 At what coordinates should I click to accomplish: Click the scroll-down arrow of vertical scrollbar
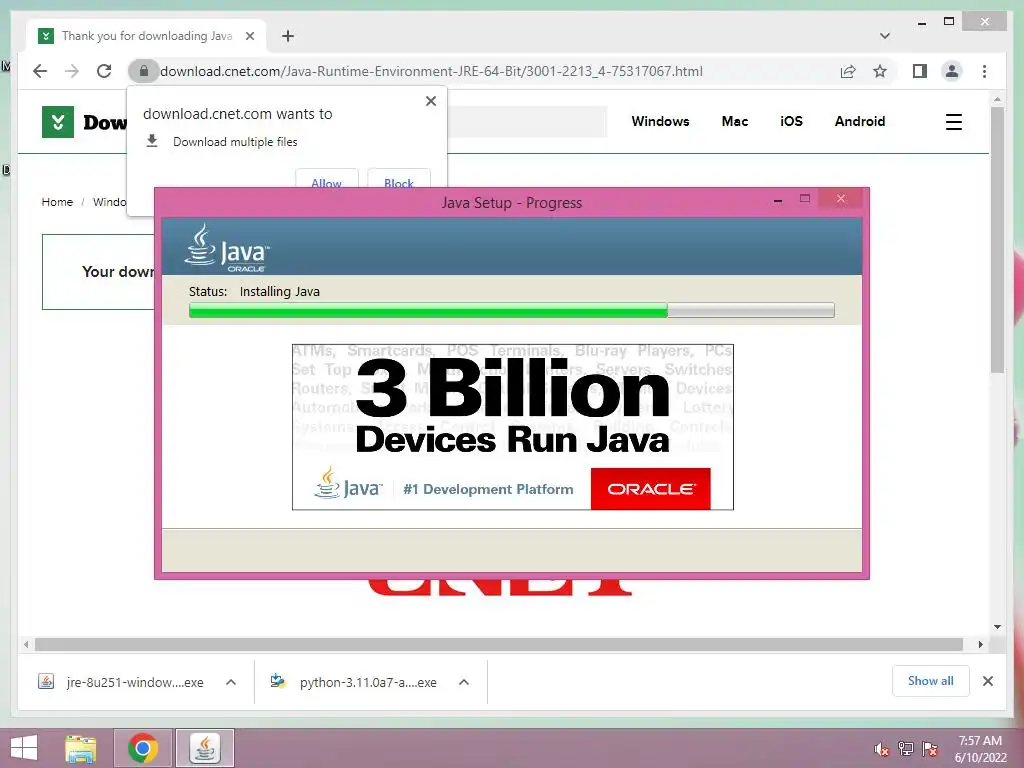997,627
